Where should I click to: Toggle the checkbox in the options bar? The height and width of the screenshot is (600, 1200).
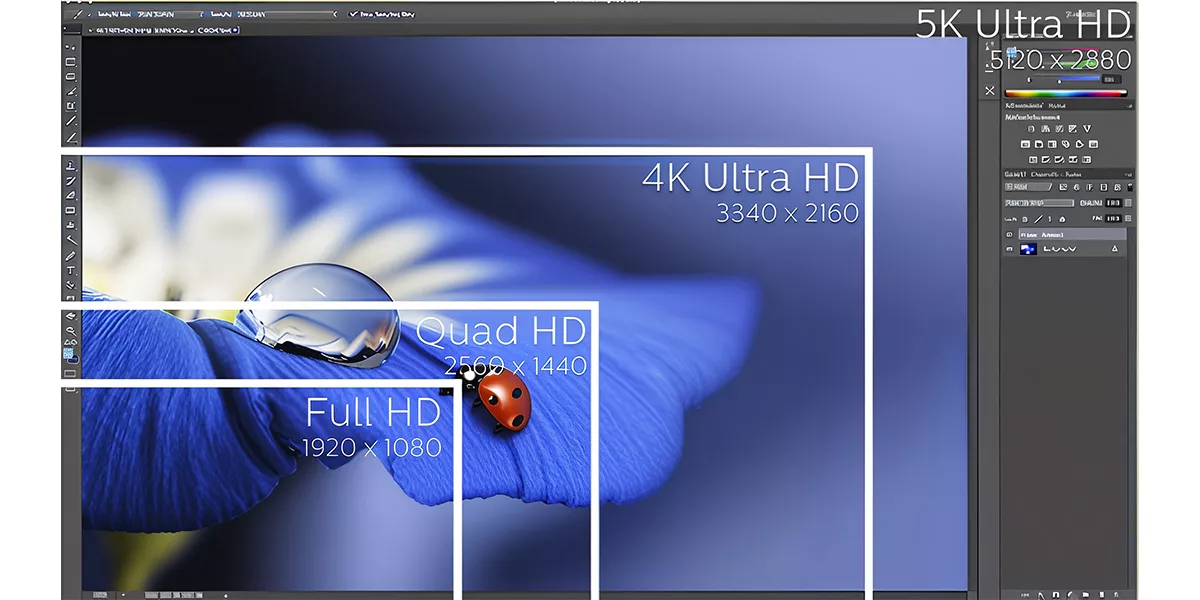tap(352, 14)
